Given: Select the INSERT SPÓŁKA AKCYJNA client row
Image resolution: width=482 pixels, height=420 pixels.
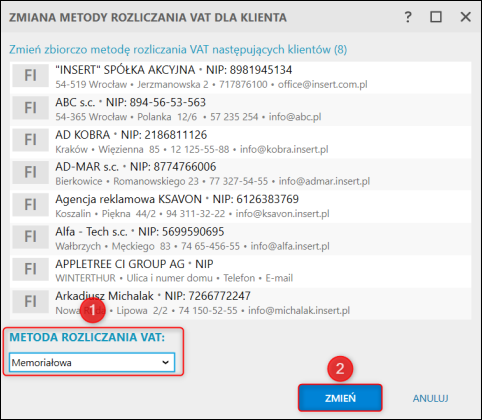Looking at the screenshot, I should point(241,77).
